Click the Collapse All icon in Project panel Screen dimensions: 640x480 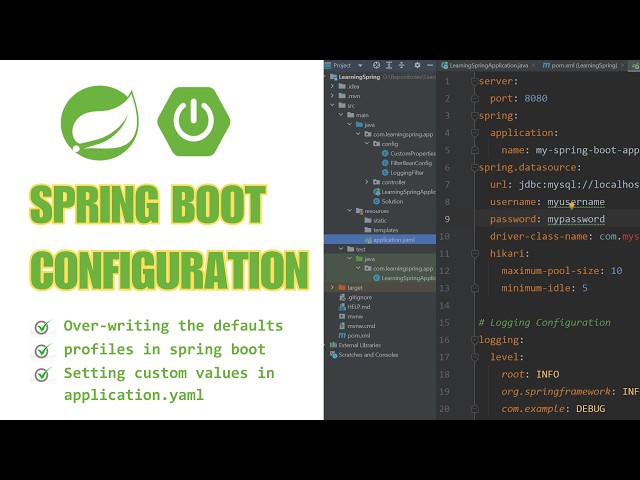coord(402,65)
